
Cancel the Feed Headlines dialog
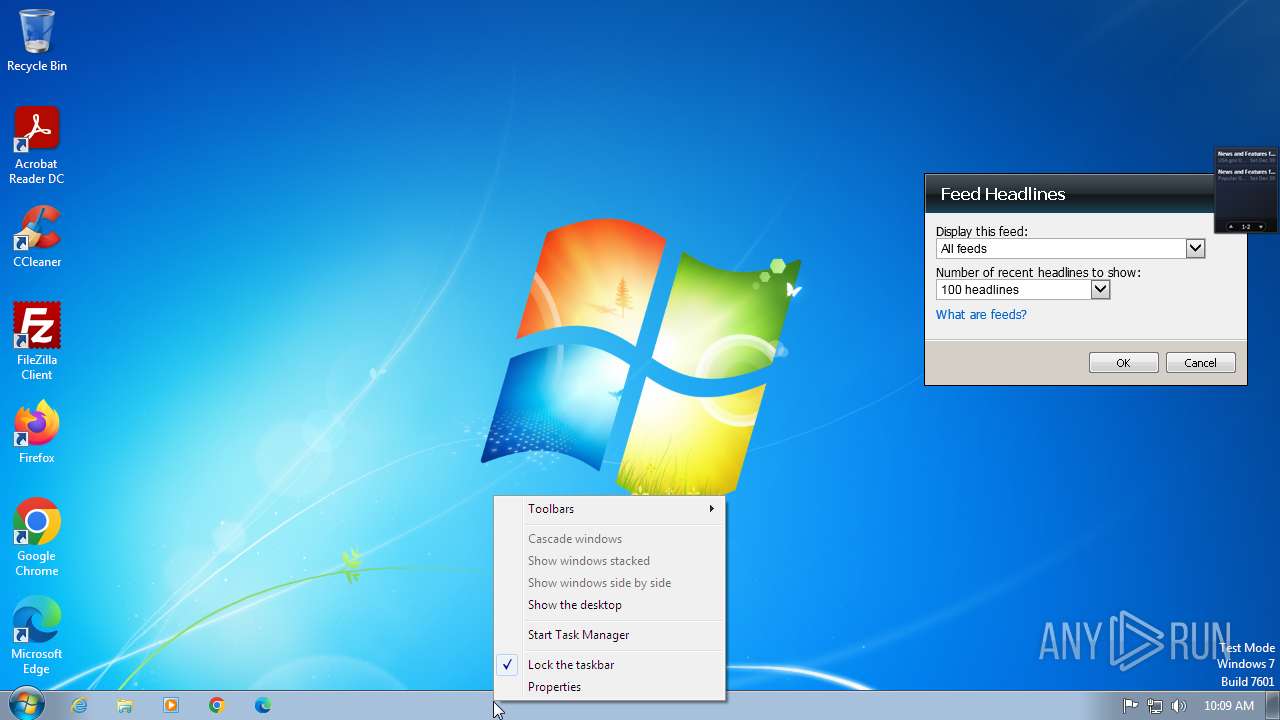point(1200,363)
